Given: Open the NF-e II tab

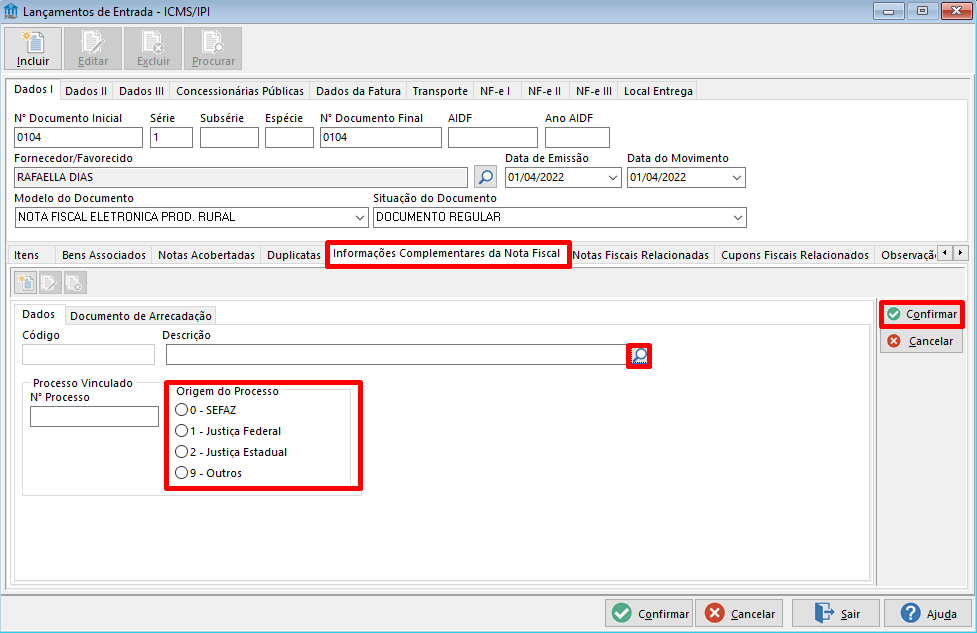Looking at the screenshot, I should (x=544, y=91).
